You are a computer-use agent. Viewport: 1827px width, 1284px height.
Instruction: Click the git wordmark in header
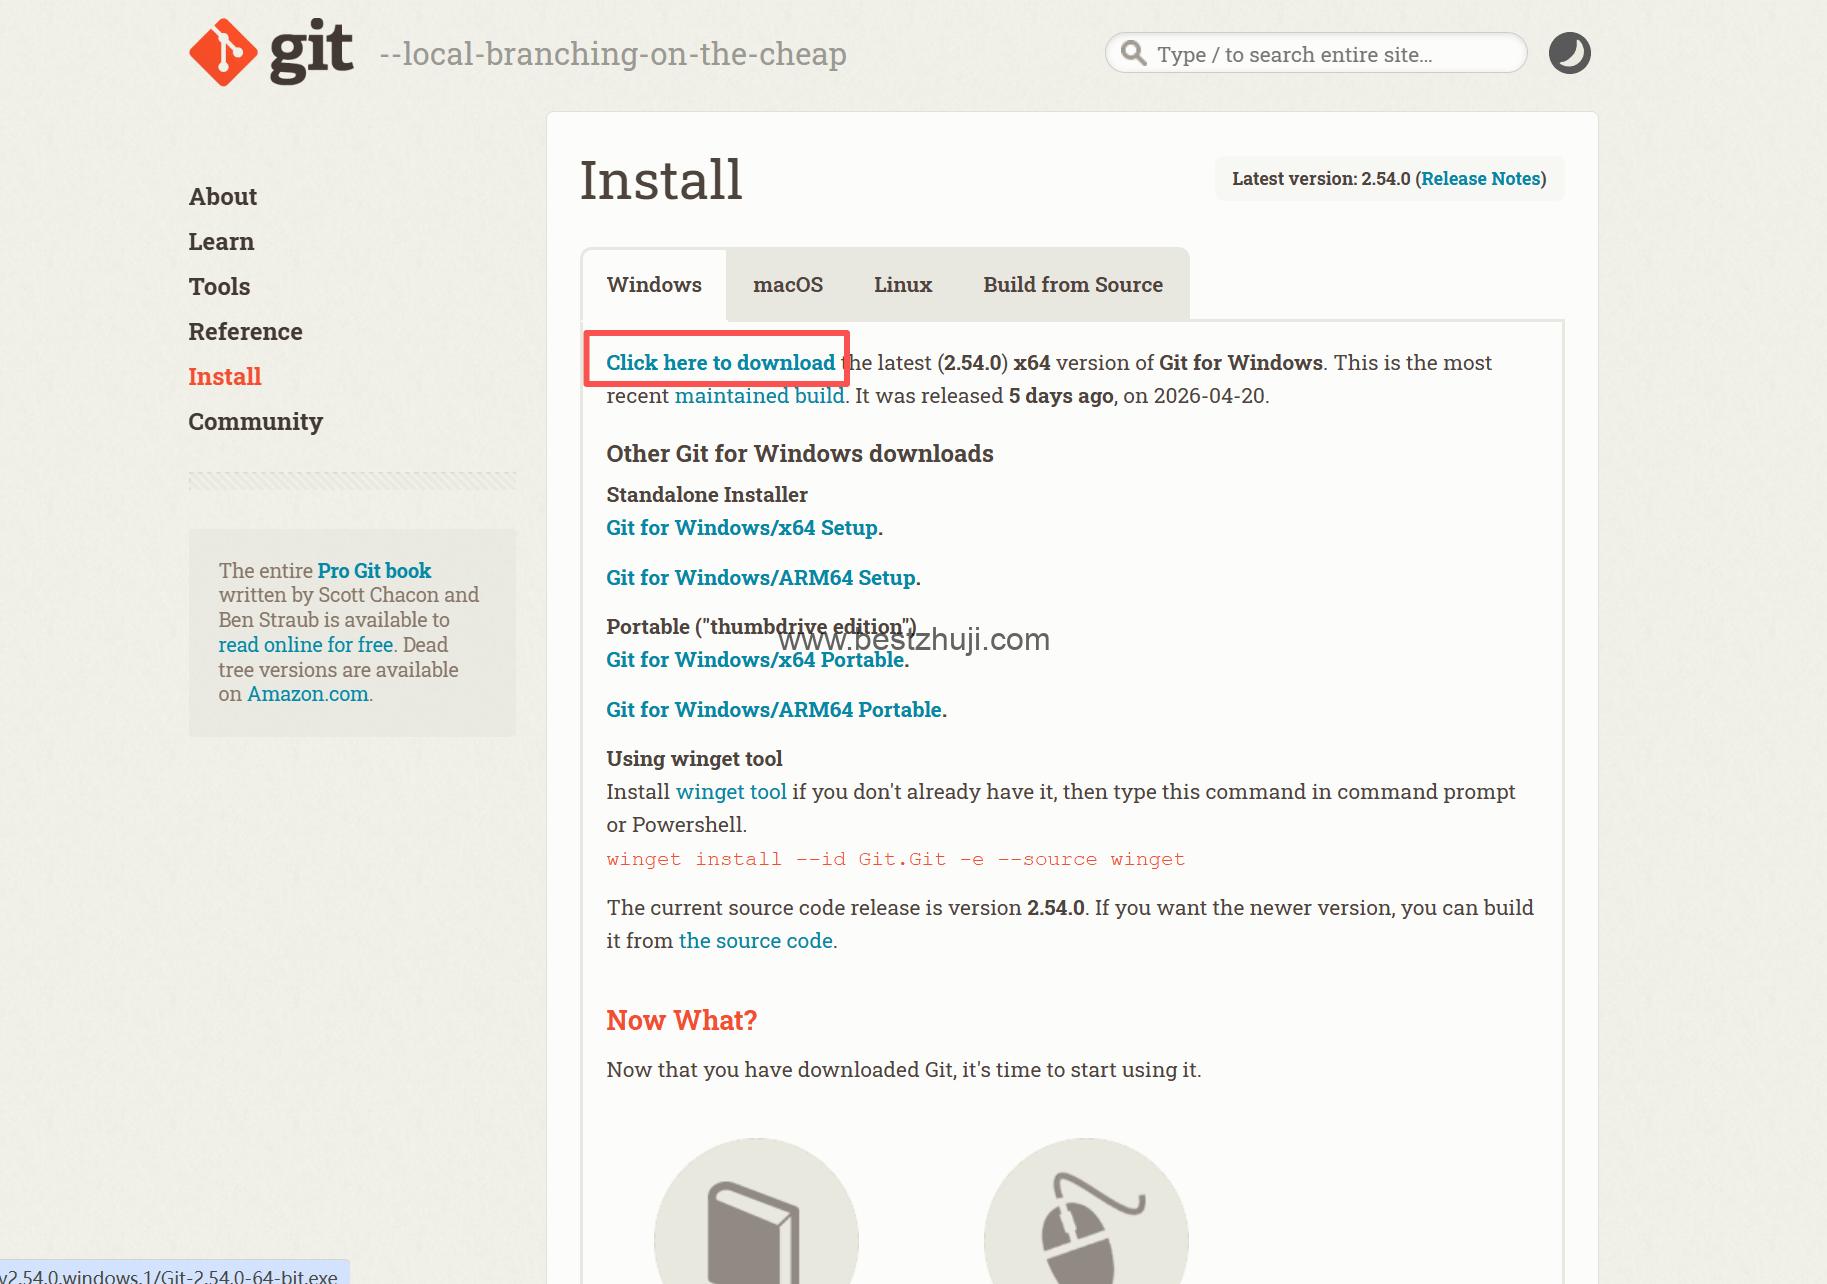pyautogui.click(x=311, y=51)
